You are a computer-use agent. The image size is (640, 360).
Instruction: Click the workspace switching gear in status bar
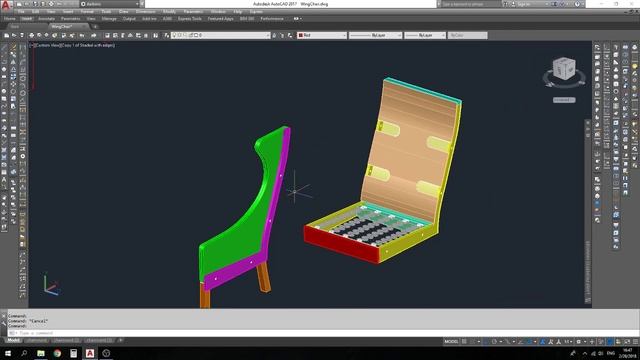(x=578, y=342)
